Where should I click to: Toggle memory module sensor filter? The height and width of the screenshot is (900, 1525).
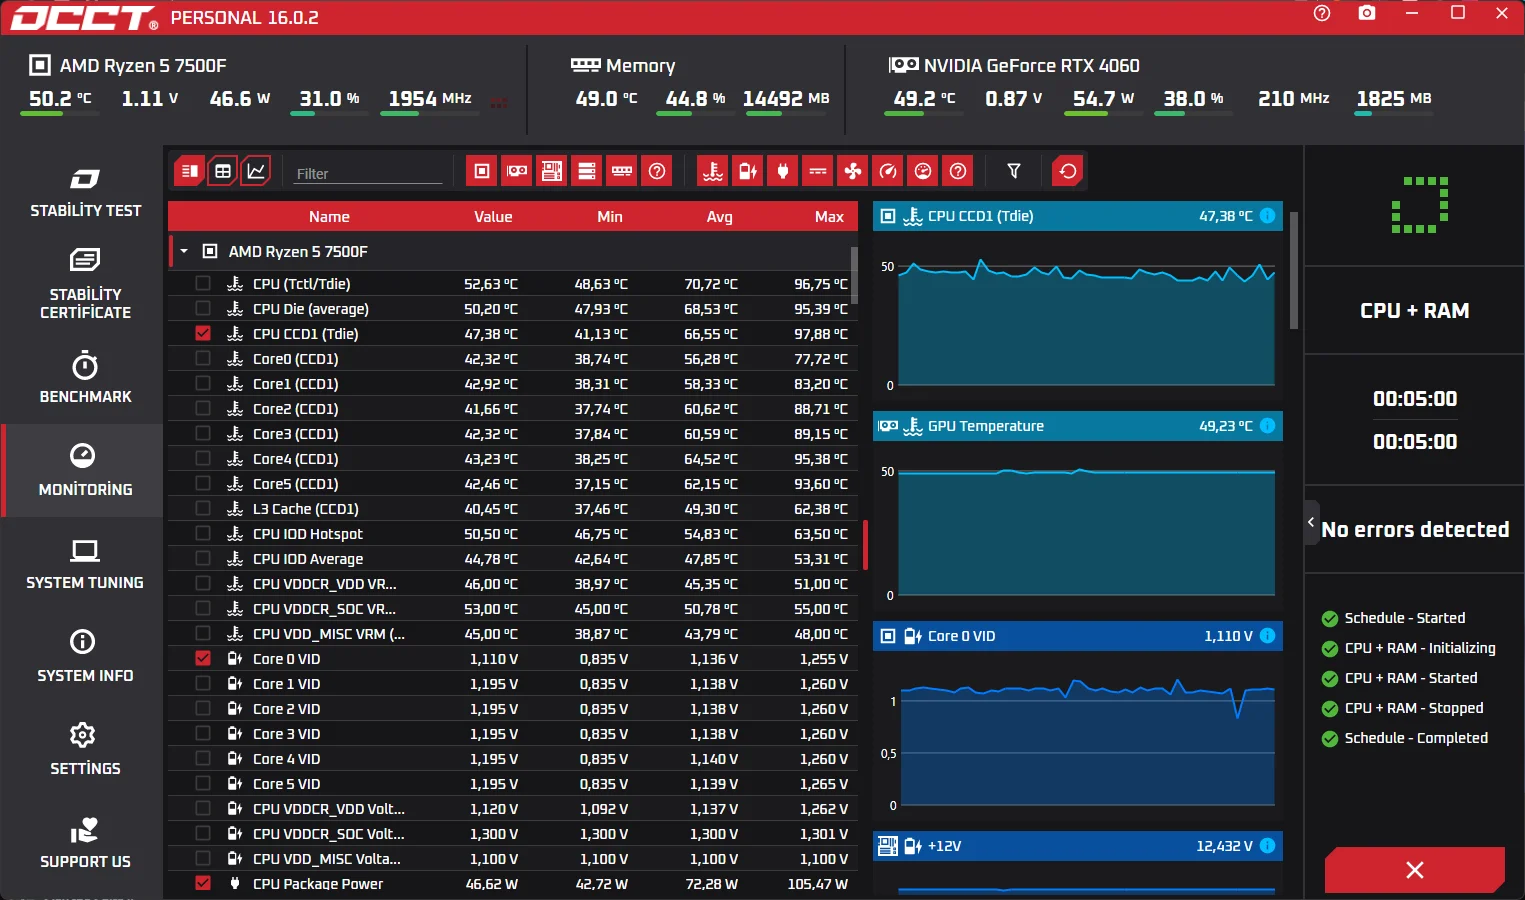click(622, 171)
